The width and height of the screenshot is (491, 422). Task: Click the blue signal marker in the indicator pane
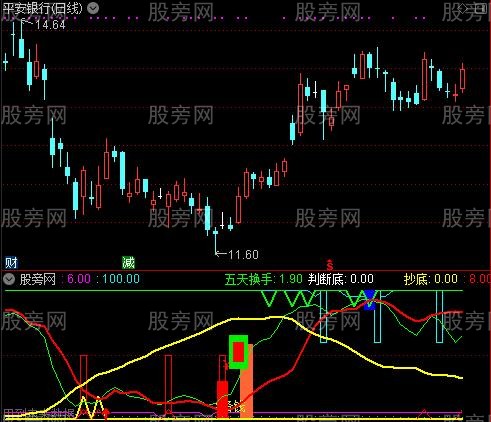tap(370, 300)
